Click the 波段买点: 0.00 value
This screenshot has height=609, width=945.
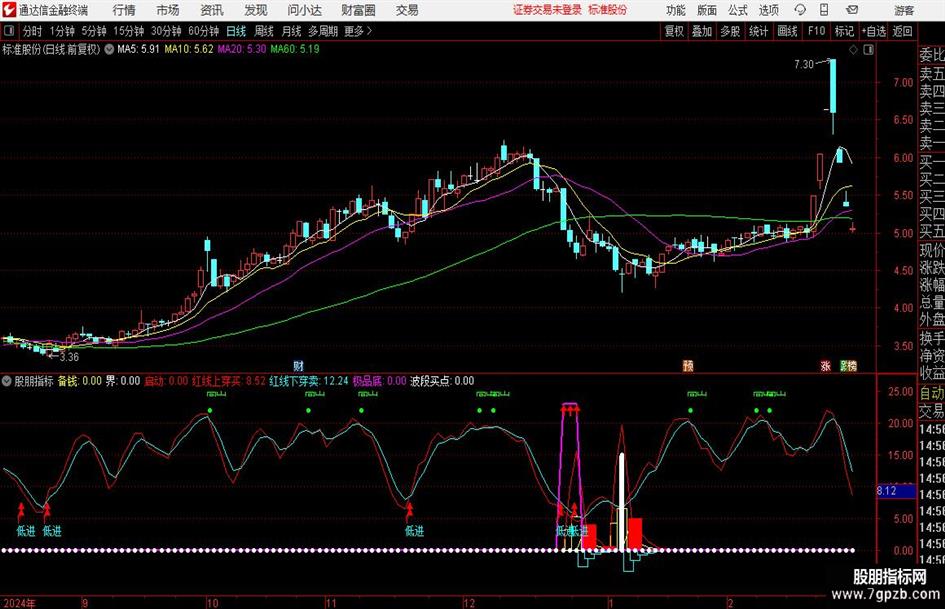click(442, 381)
